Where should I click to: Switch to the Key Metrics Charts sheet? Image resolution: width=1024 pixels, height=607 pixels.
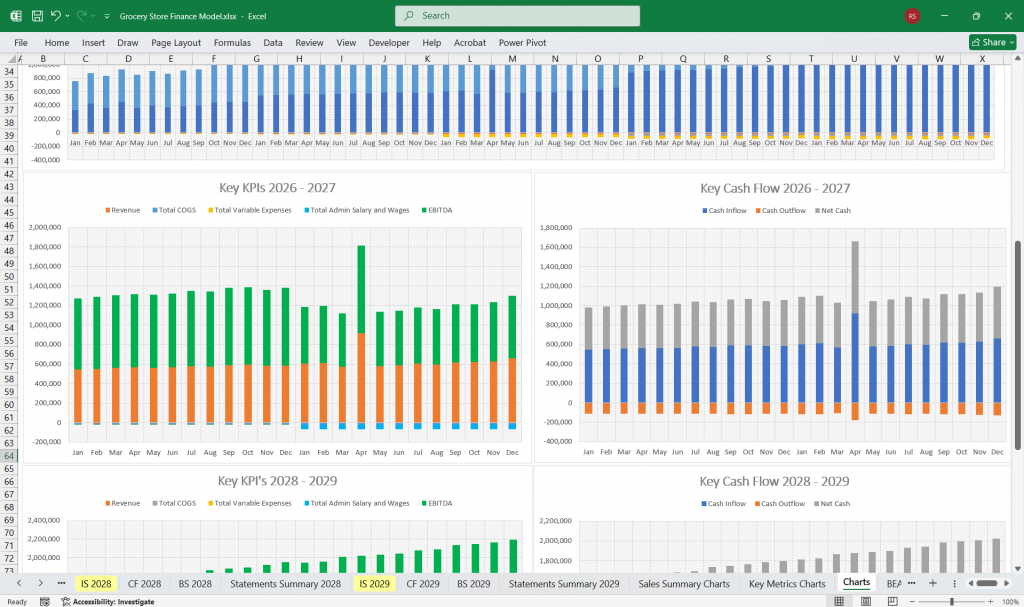(787, 583)
